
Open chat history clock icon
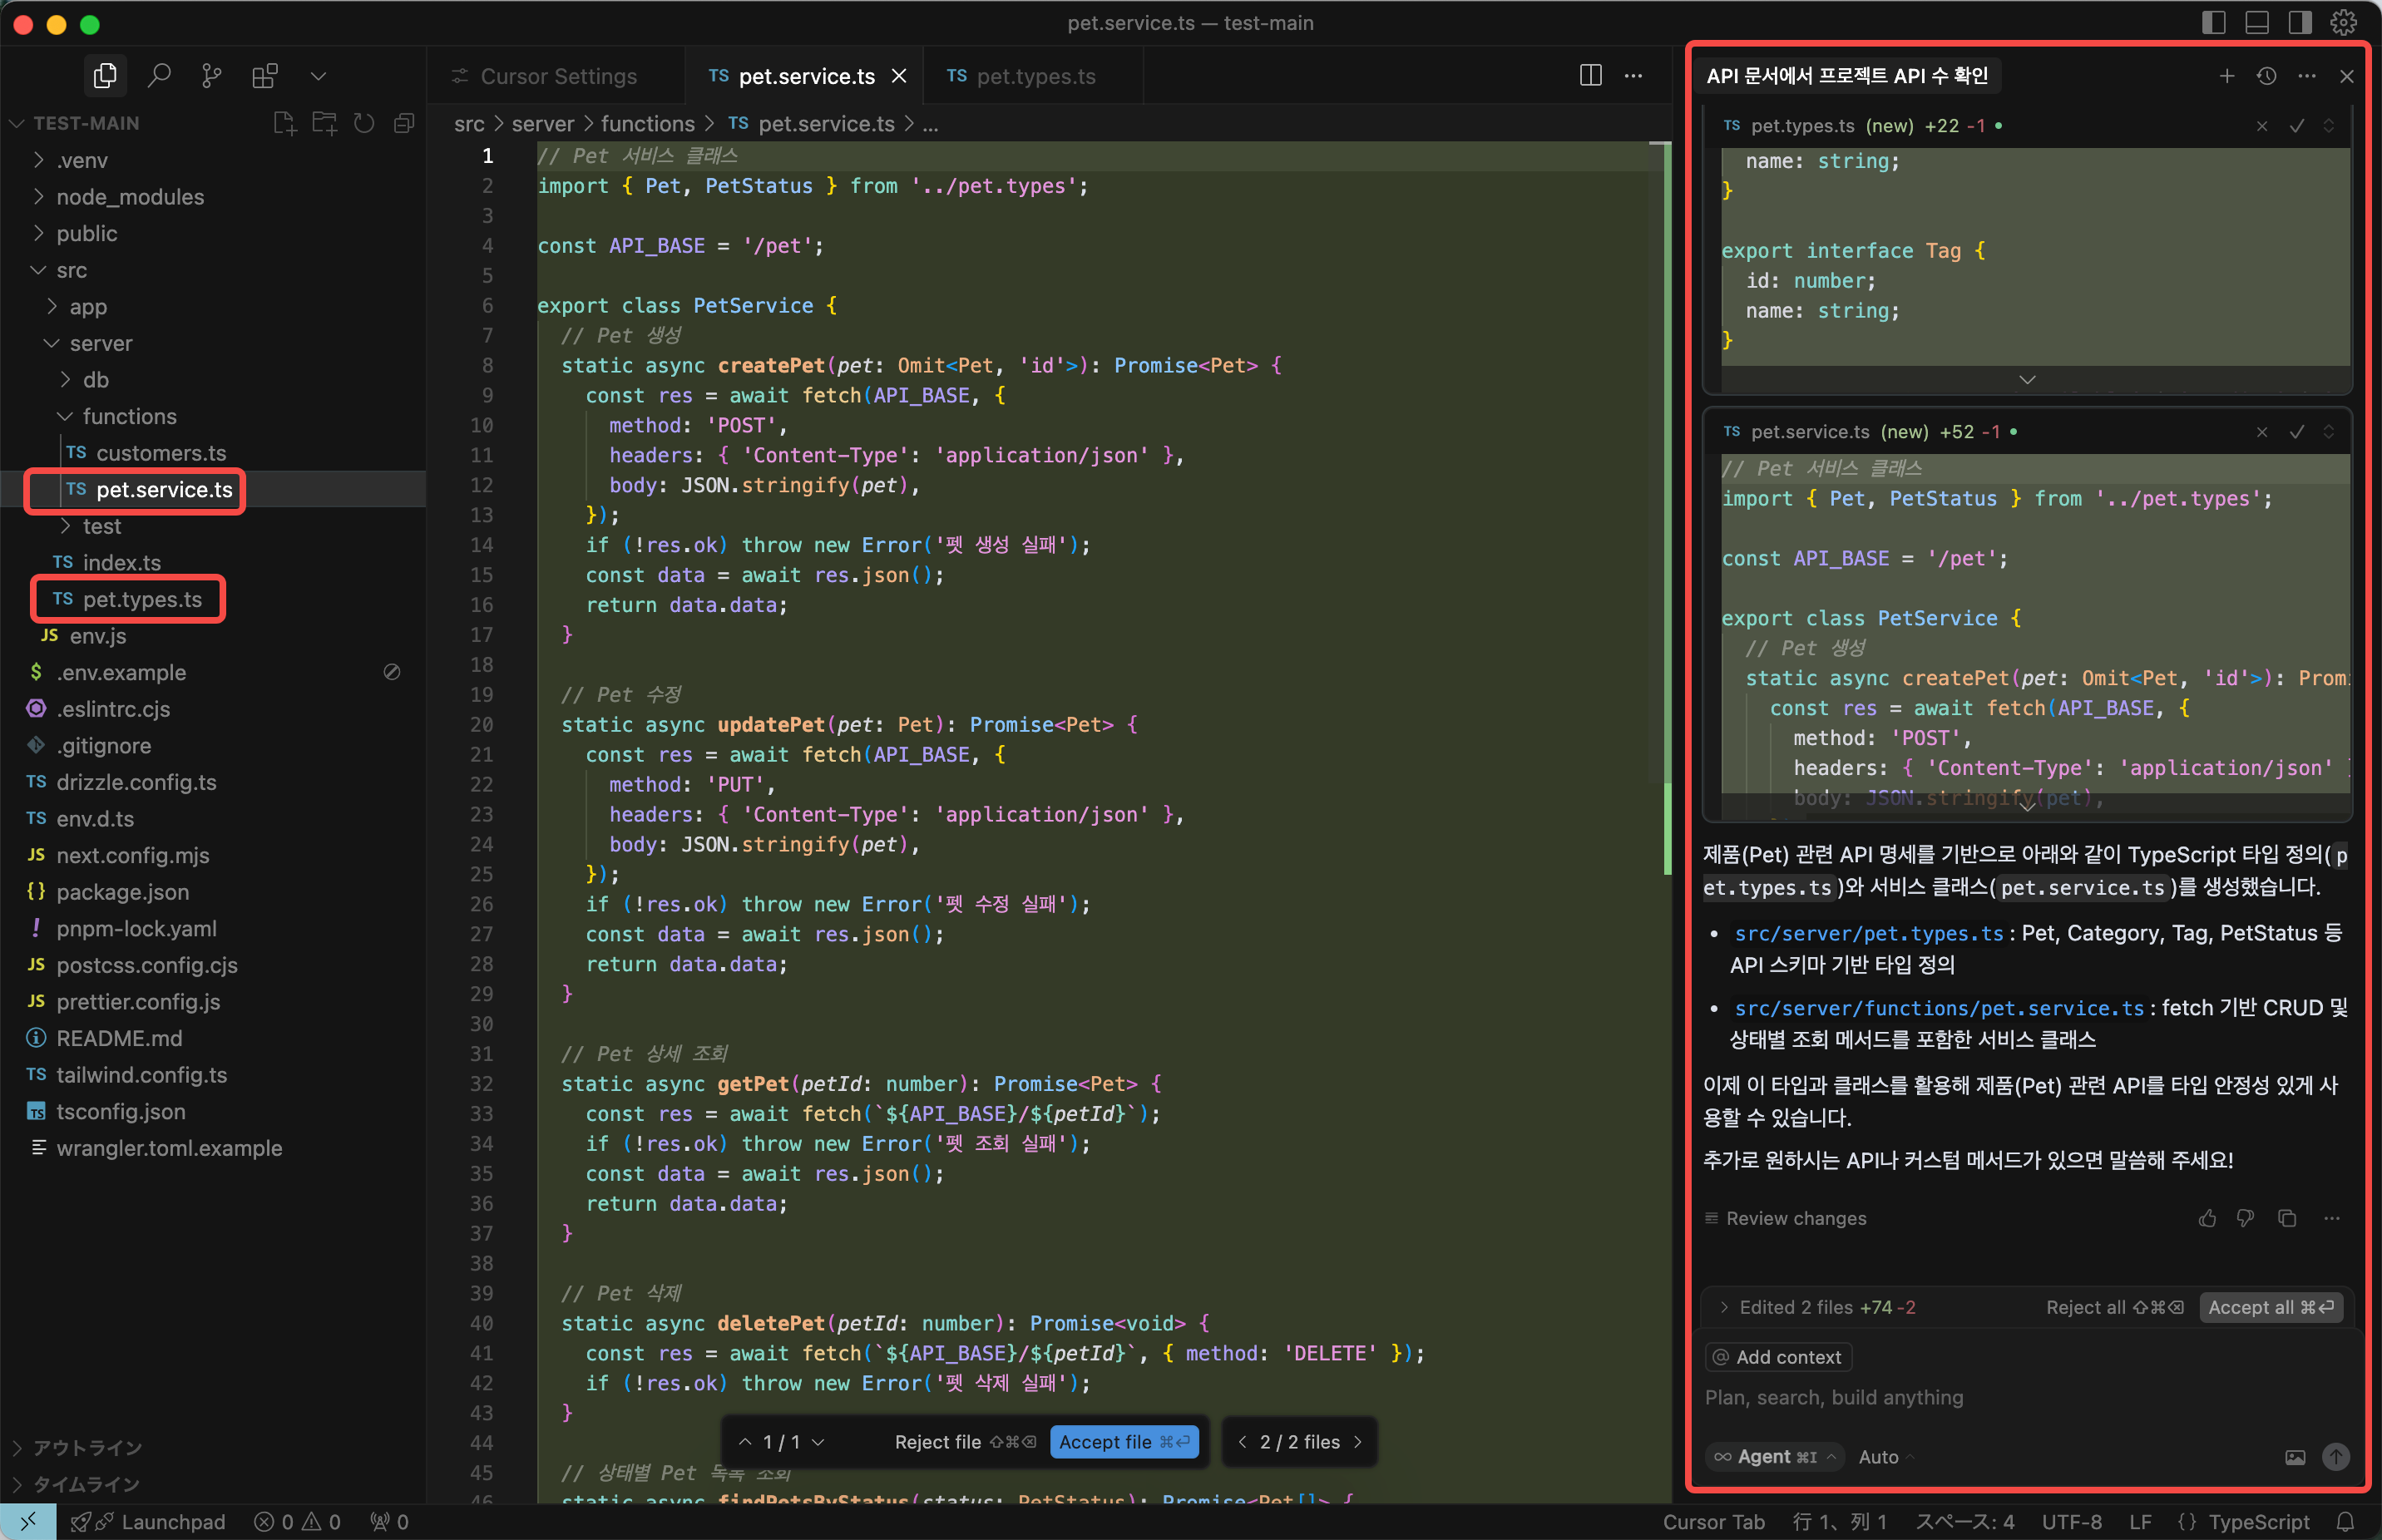click(2266, 76)
